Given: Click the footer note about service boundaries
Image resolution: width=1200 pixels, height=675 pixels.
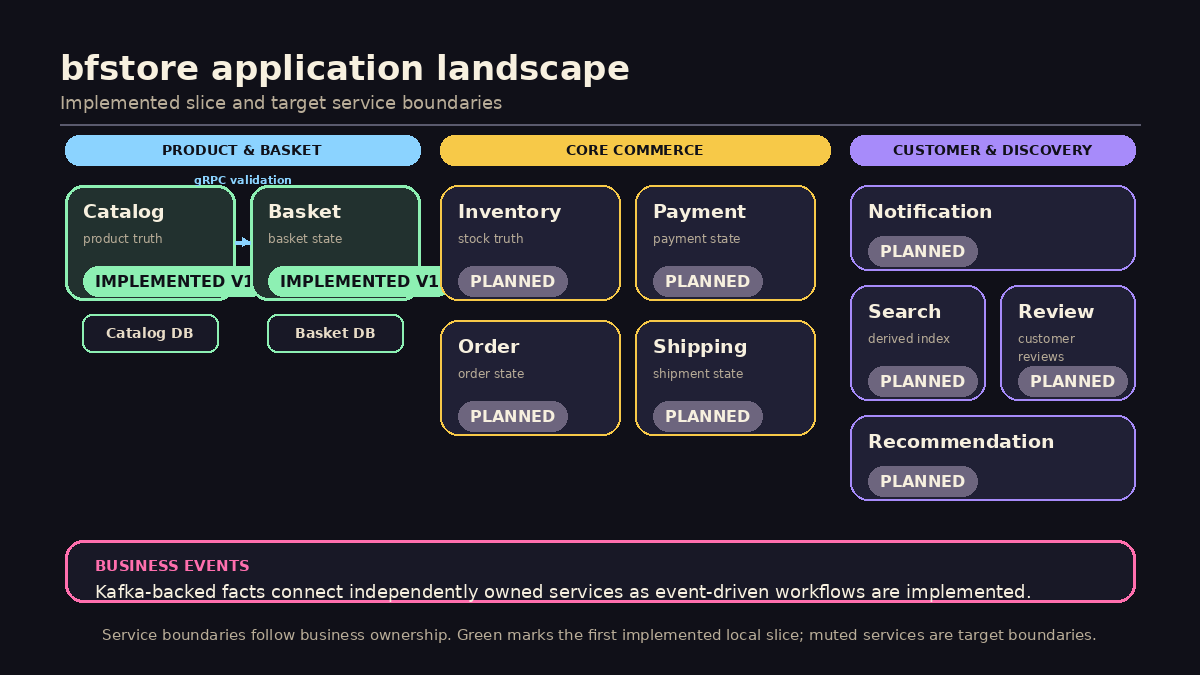Looking at the screenshot, I should (599, 635).
